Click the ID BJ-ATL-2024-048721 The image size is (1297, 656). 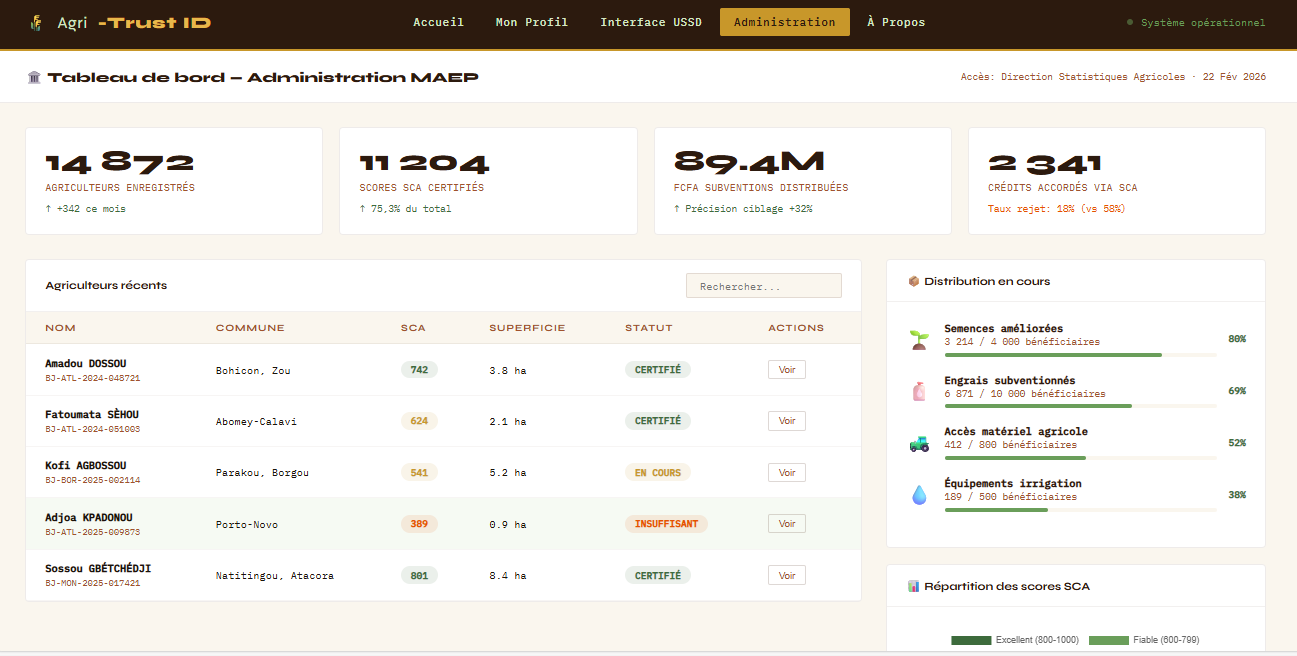pos(93,378)
